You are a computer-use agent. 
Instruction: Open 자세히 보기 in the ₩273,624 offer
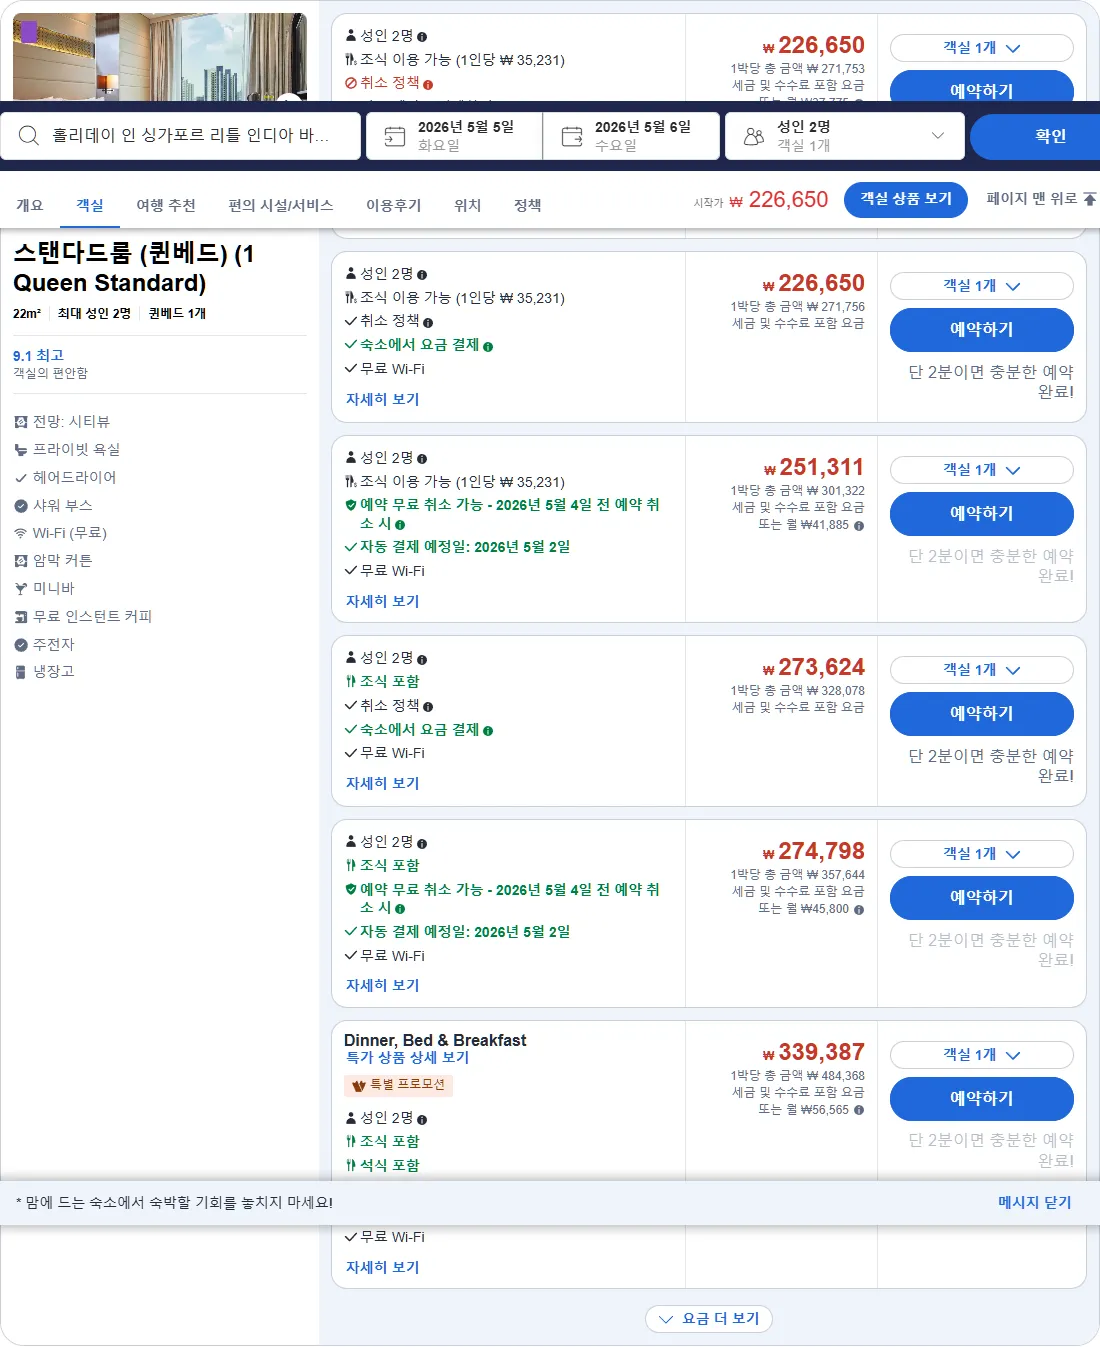click(383, 783)
